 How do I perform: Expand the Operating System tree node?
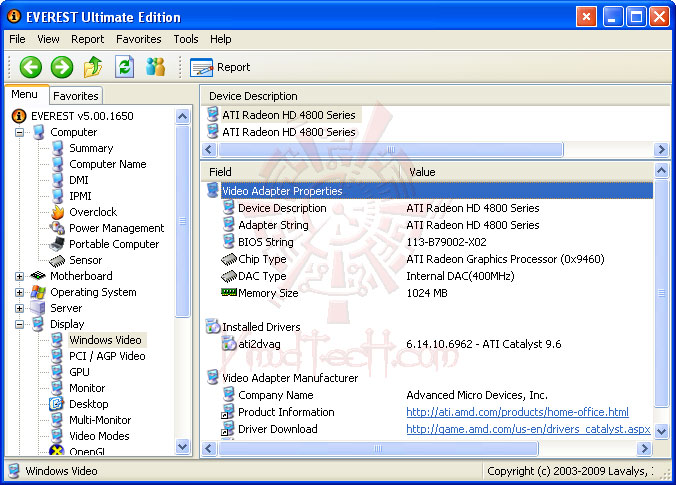coord(19,292)
